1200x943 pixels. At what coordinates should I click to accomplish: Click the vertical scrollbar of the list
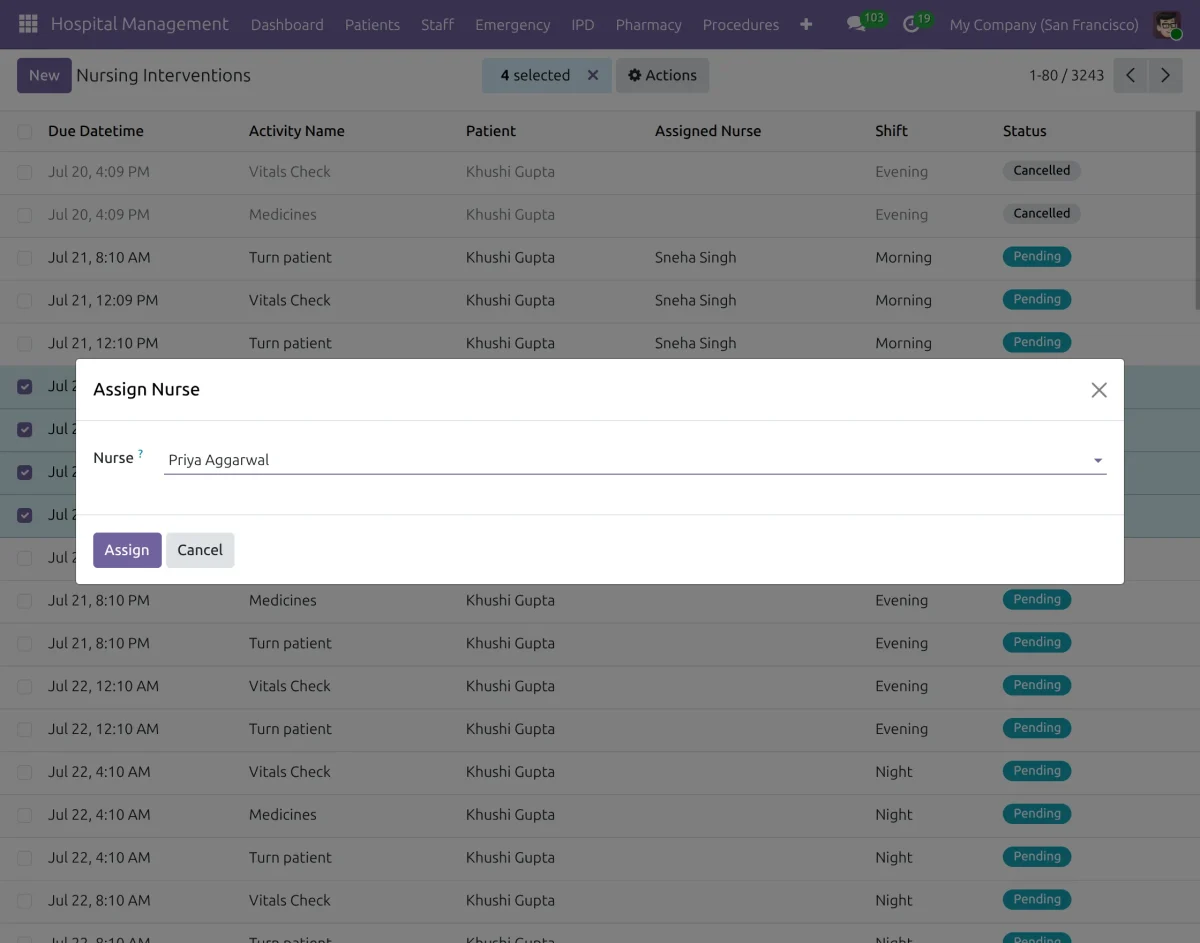click(1196, 210)
